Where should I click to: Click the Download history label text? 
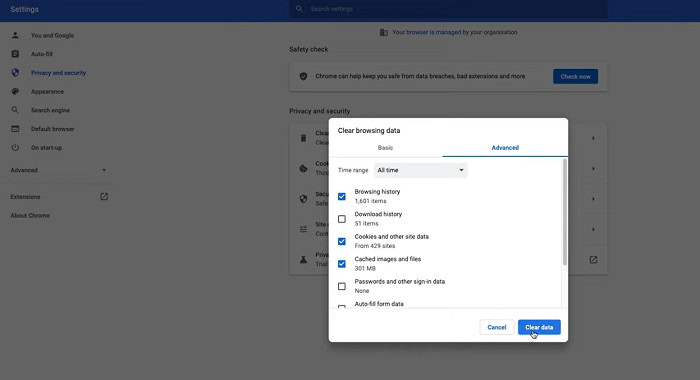378,214
